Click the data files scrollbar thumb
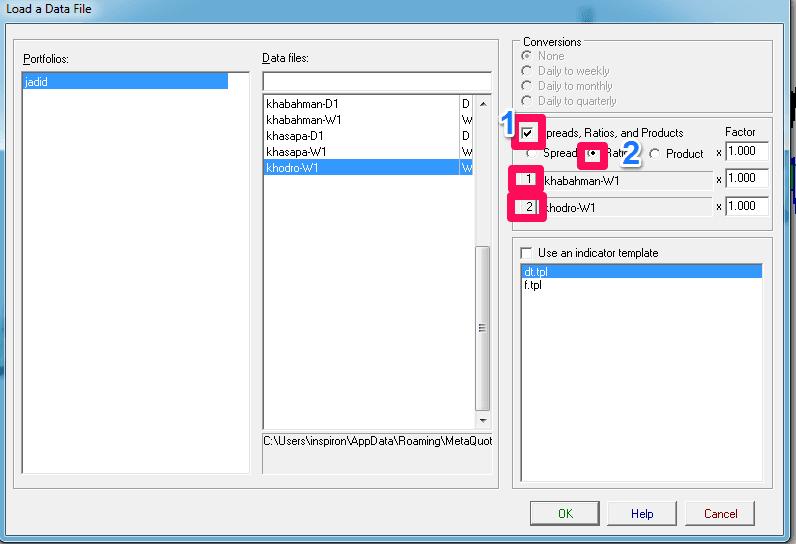Image resolution: width=796 pixels, height=544 pixels. click(x=483, y=328)
